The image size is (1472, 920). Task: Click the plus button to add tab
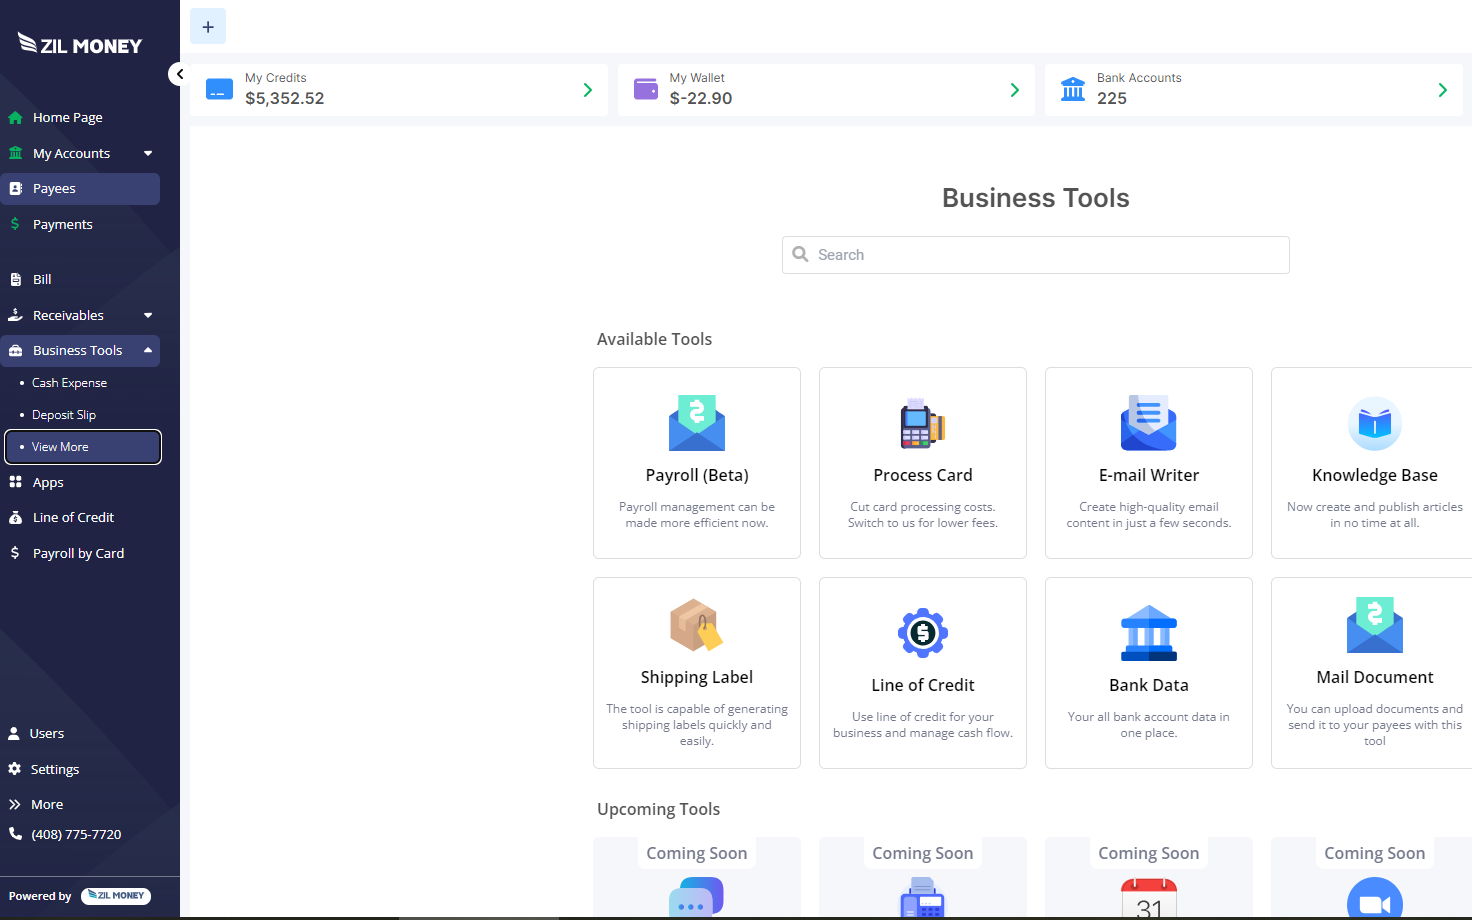click(x=208, y=27)
